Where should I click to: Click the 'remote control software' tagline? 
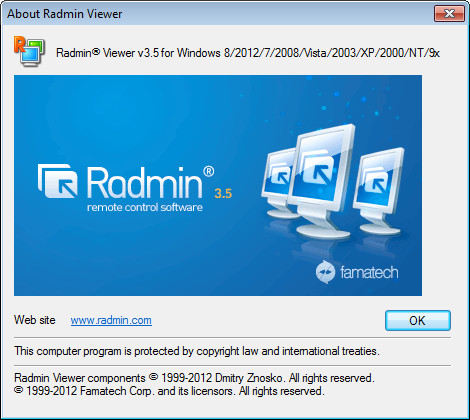tap(145, 208)
